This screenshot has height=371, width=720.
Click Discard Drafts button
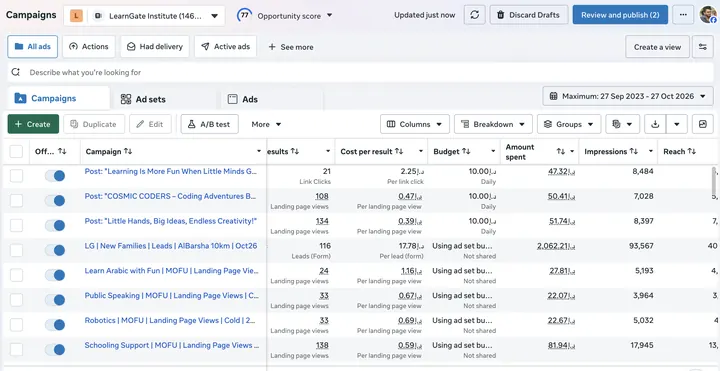point(529,15)
